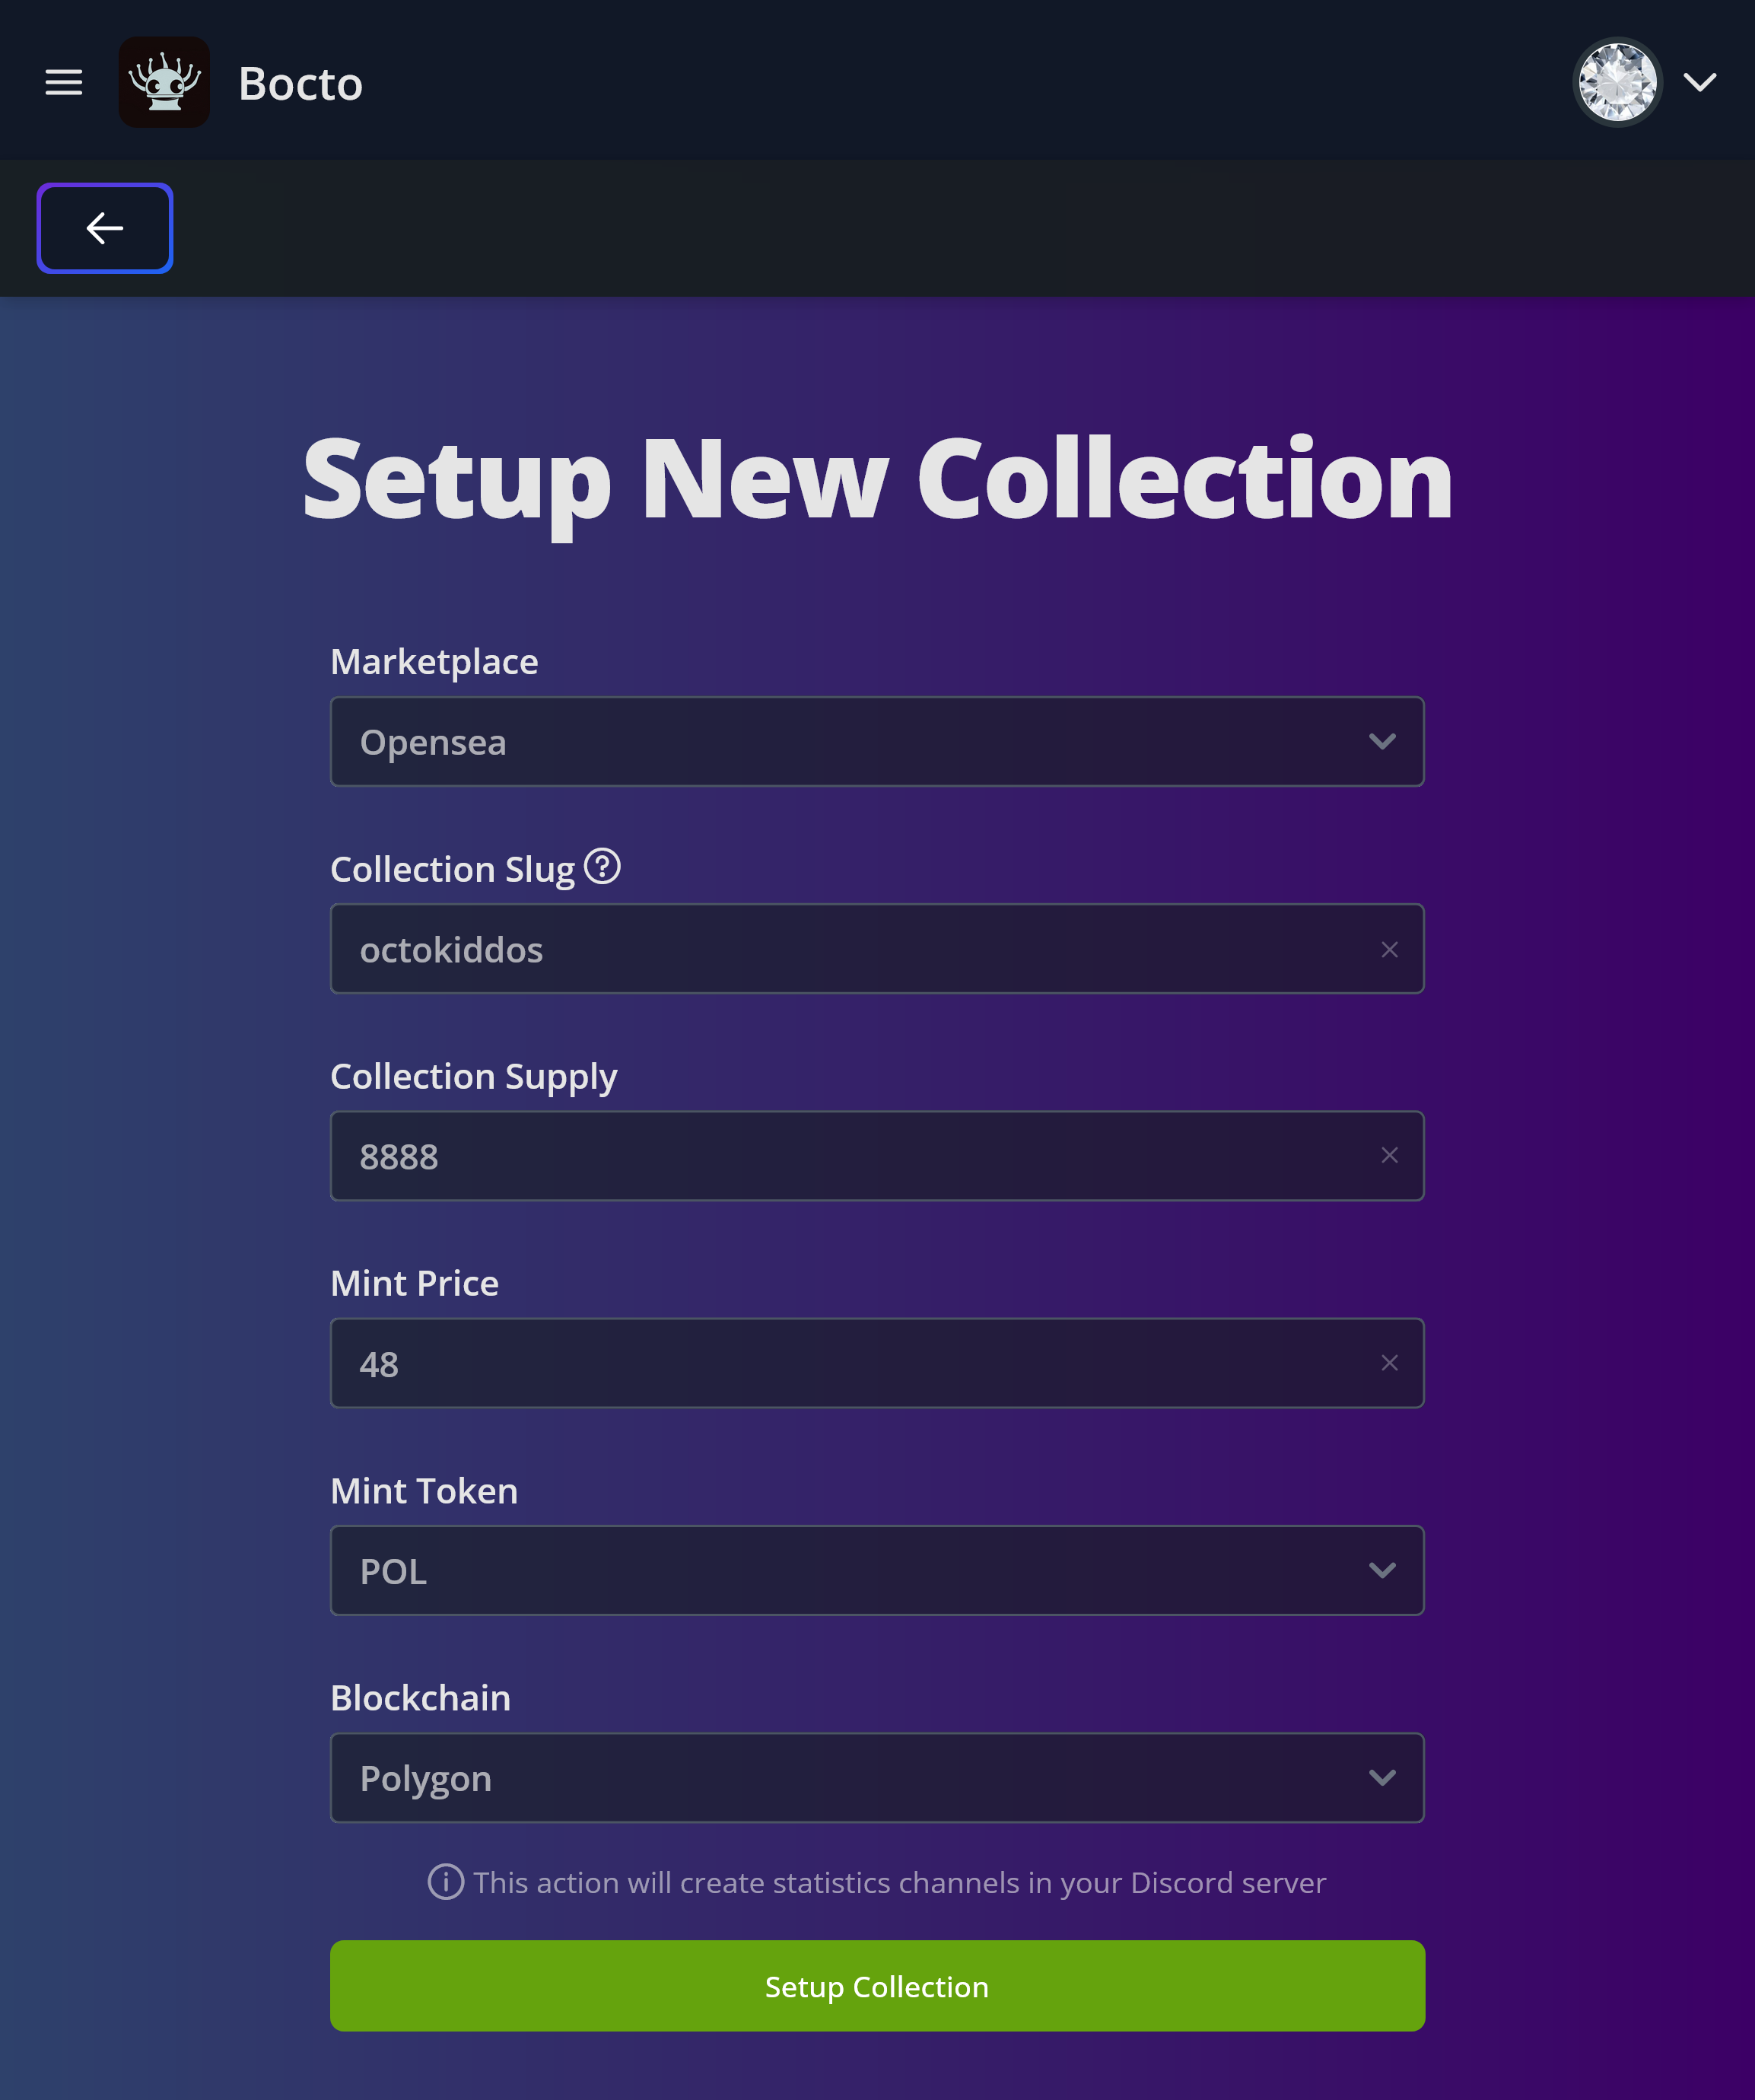Click the Bocto title text
The width and height of the screenshot is (1755, 2100).
click(300, 84)
